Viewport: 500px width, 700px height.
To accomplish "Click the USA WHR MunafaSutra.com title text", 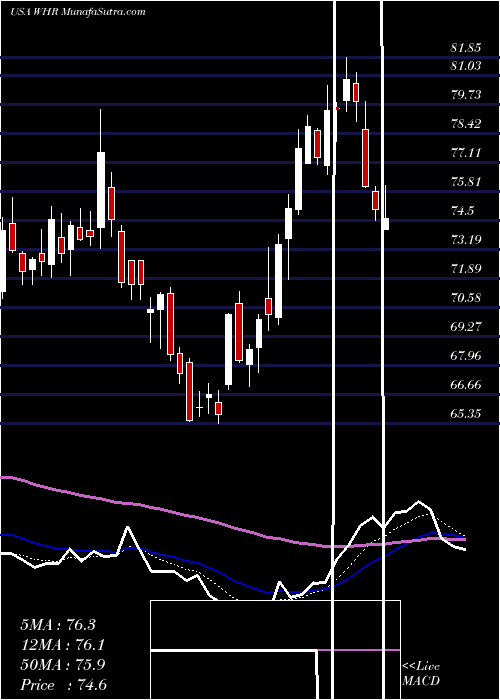I will coord(78,12).
